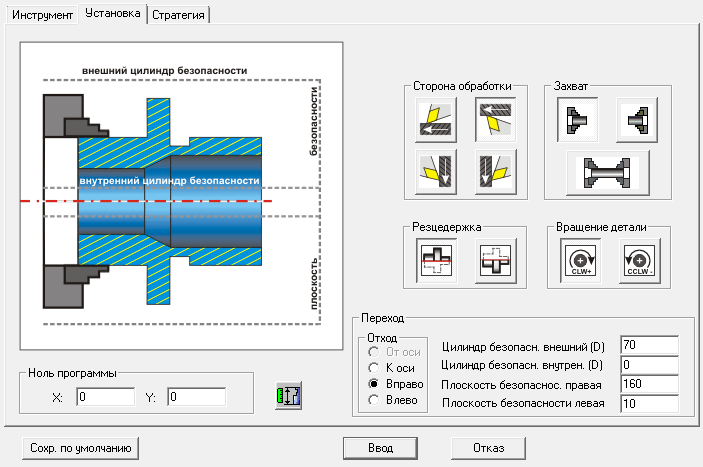The image size is (703, 467).
Task: Select right chuck grip icon
Action: tap(637, 121)
